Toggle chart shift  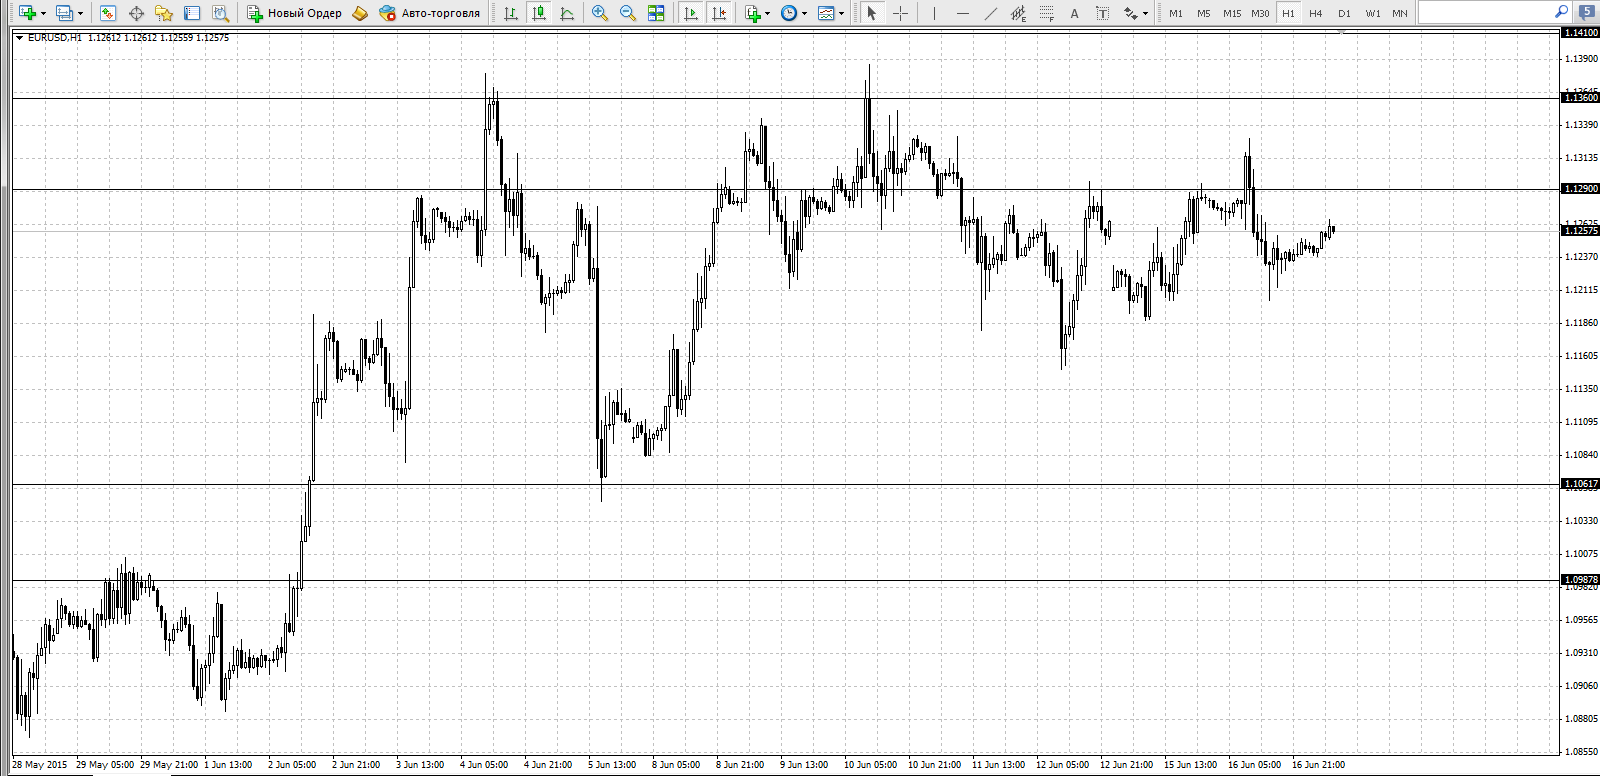(x=718, y=13)
